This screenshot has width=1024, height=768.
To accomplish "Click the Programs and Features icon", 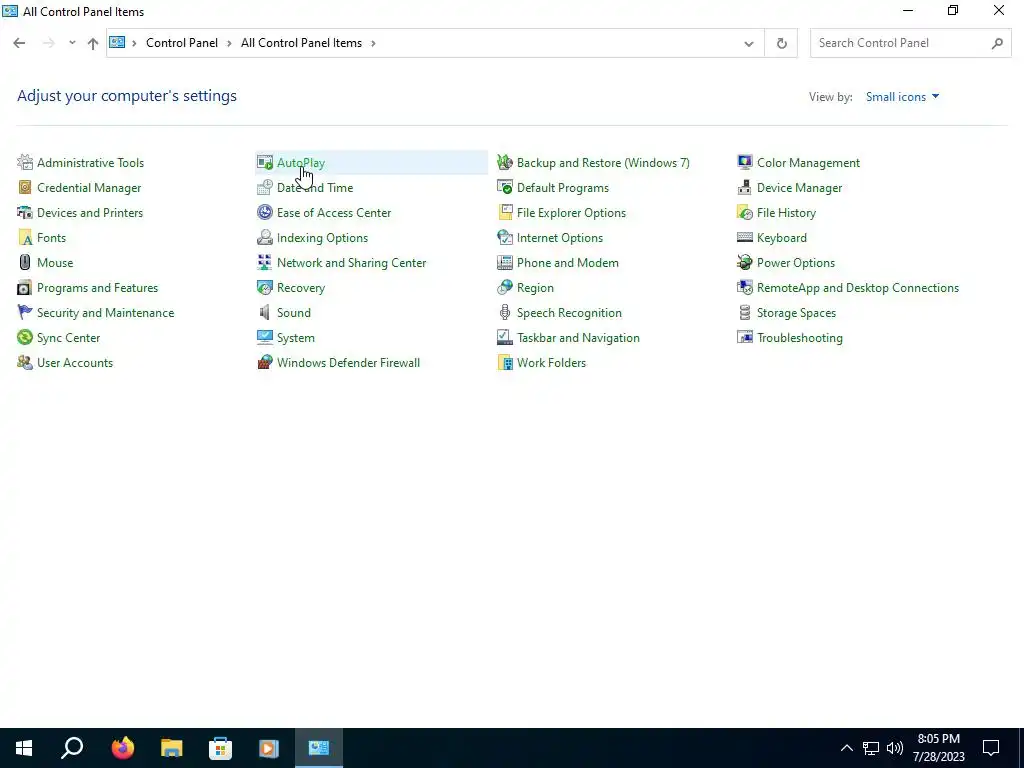I will click(x=25, y=287).
